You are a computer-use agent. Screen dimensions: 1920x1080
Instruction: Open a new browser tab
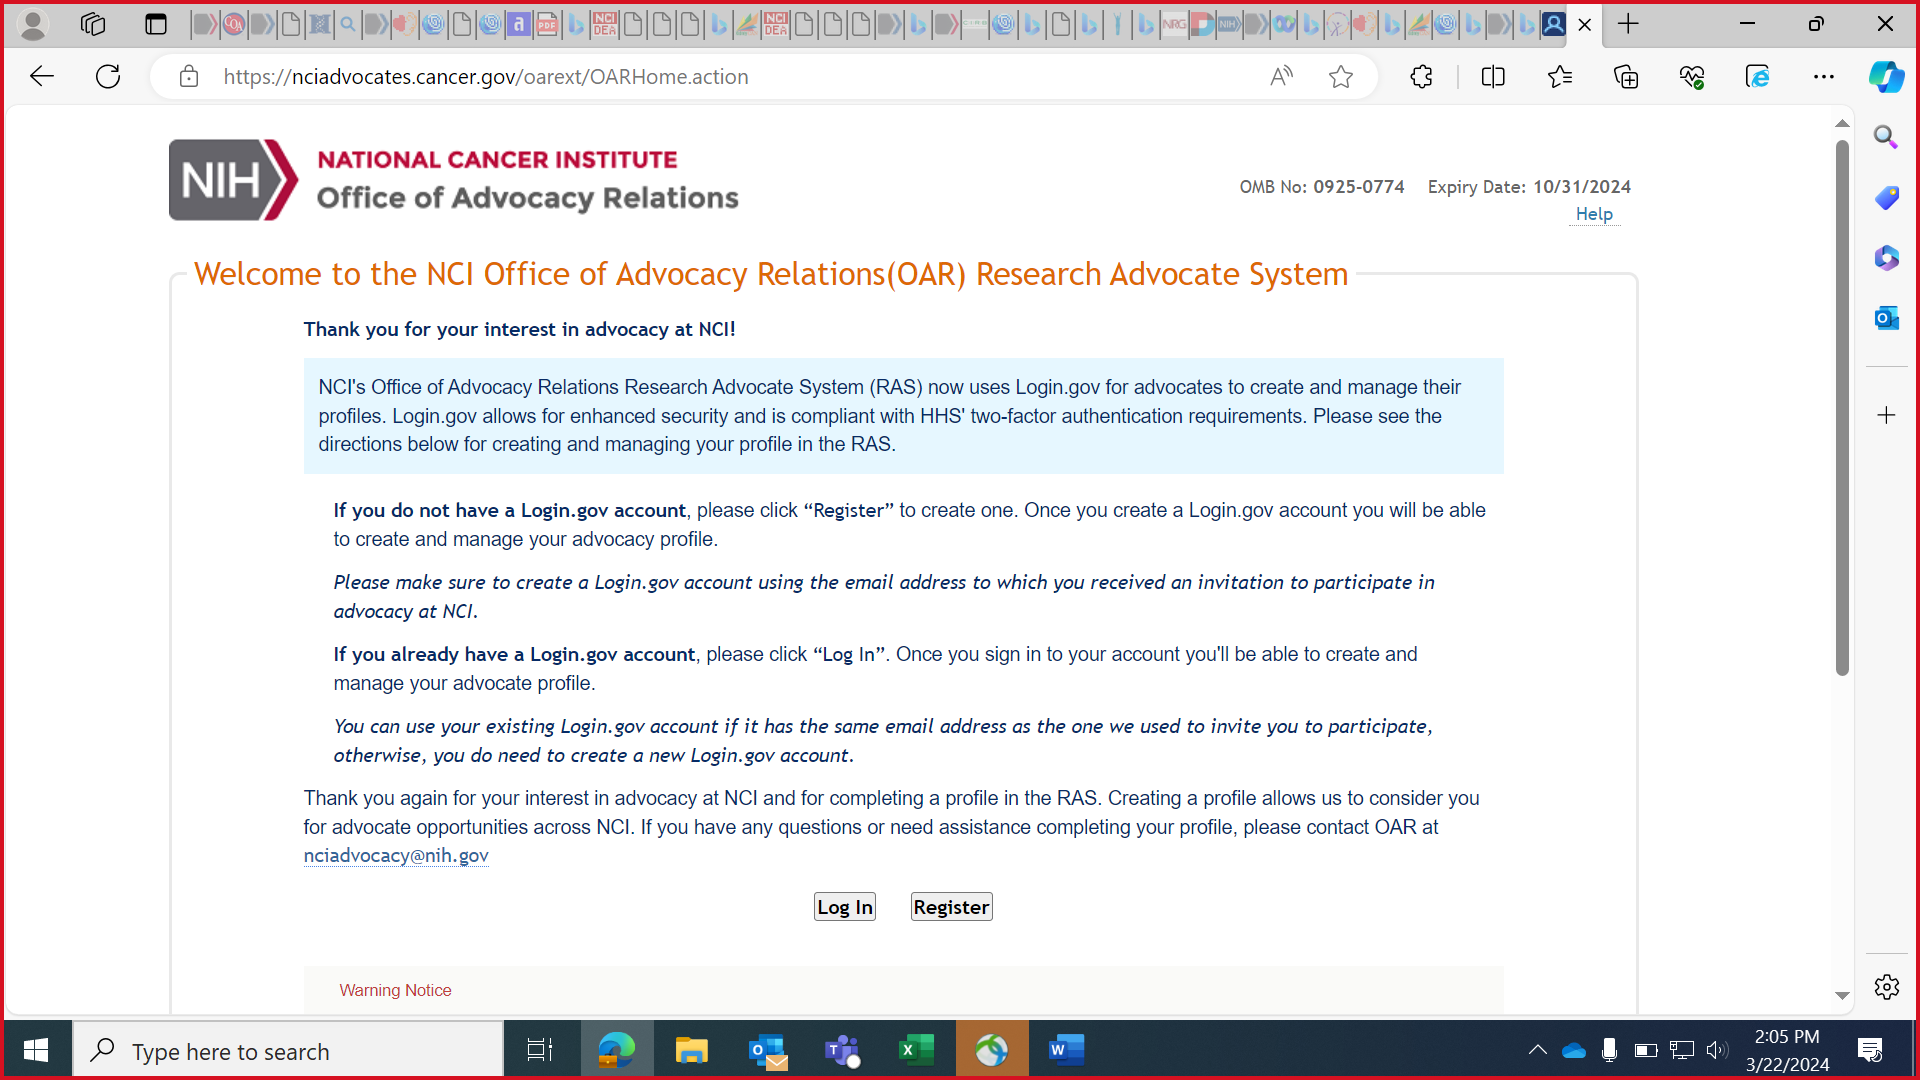(x=1628, y=24)
